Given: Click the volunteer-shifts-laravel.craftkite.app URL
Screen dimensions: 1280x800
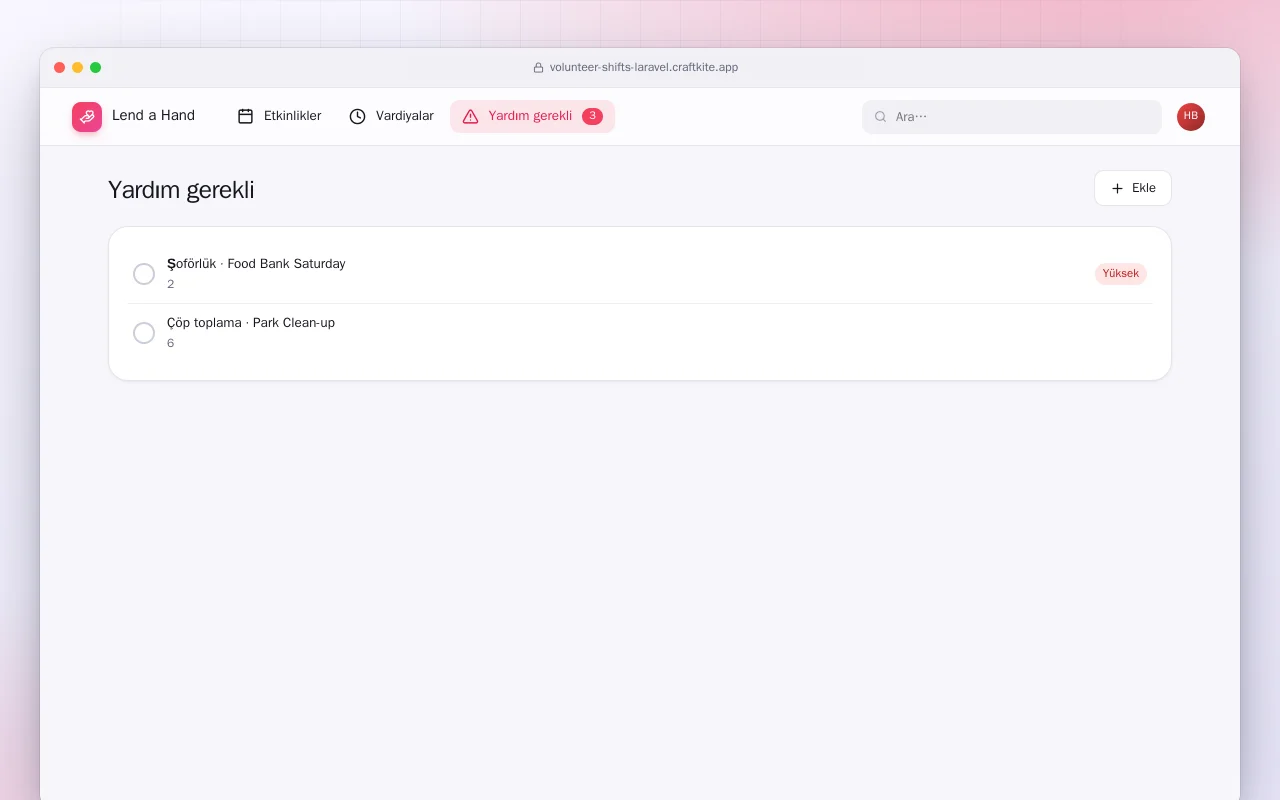Looking at the screenshot, I should point(644,68).
